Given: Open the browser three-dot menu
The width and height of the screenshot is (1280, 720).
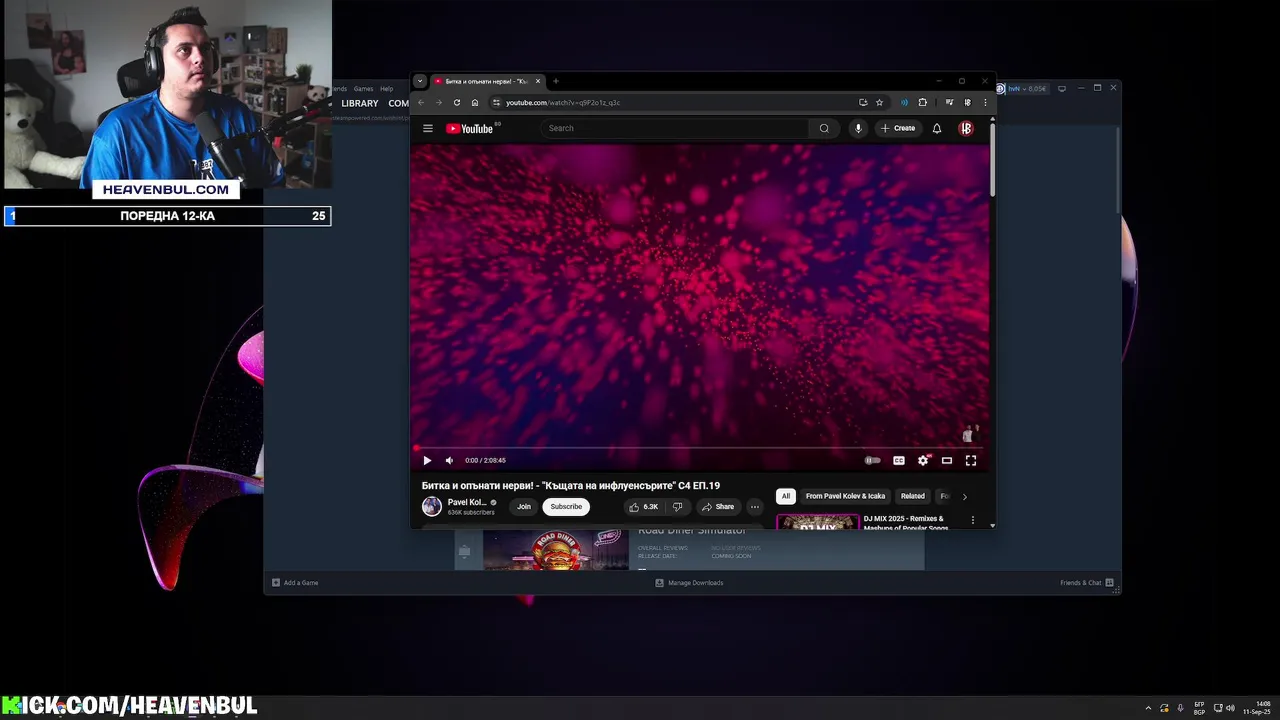Looking at the screenshot, I should click(x=985, y=102).
